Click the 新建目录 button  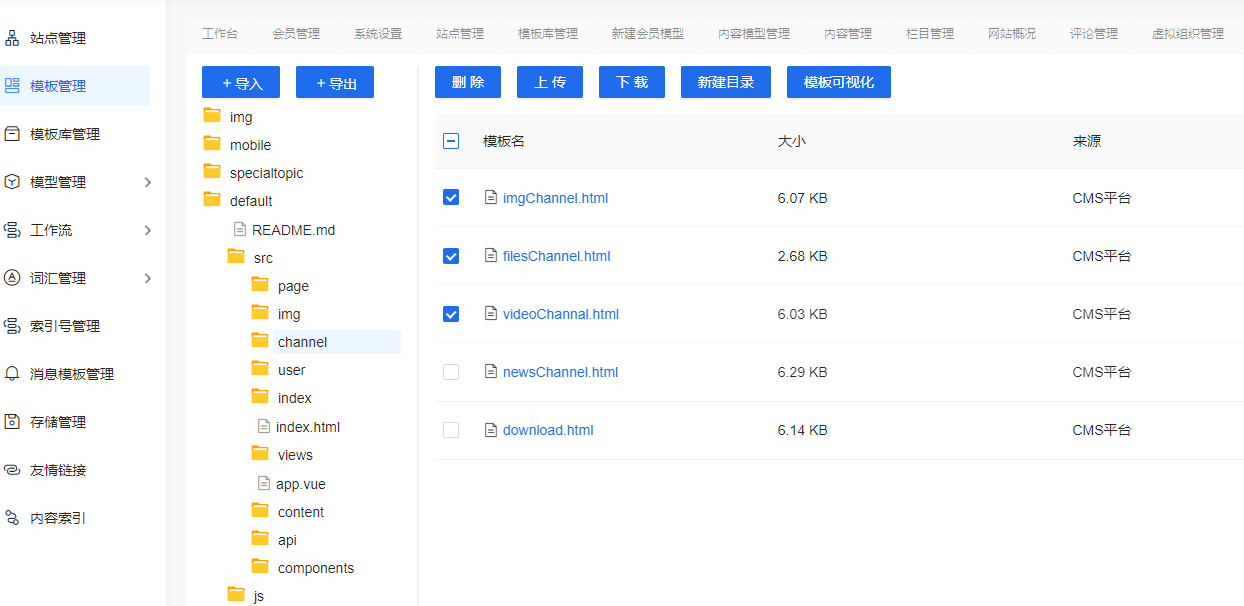coord(726,82)
